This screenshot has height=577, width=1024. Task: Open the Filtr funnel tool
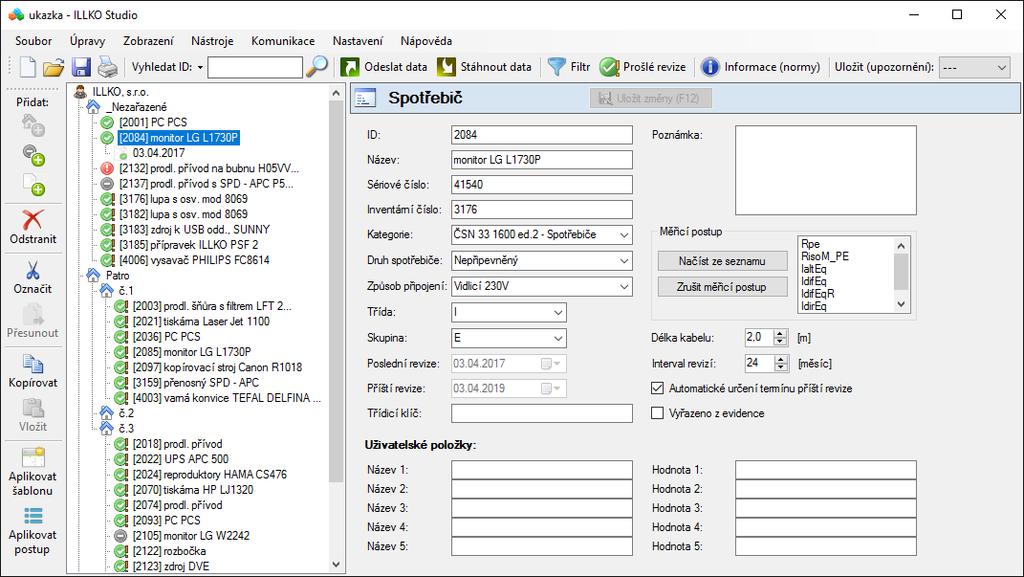(x=569, y=67)
